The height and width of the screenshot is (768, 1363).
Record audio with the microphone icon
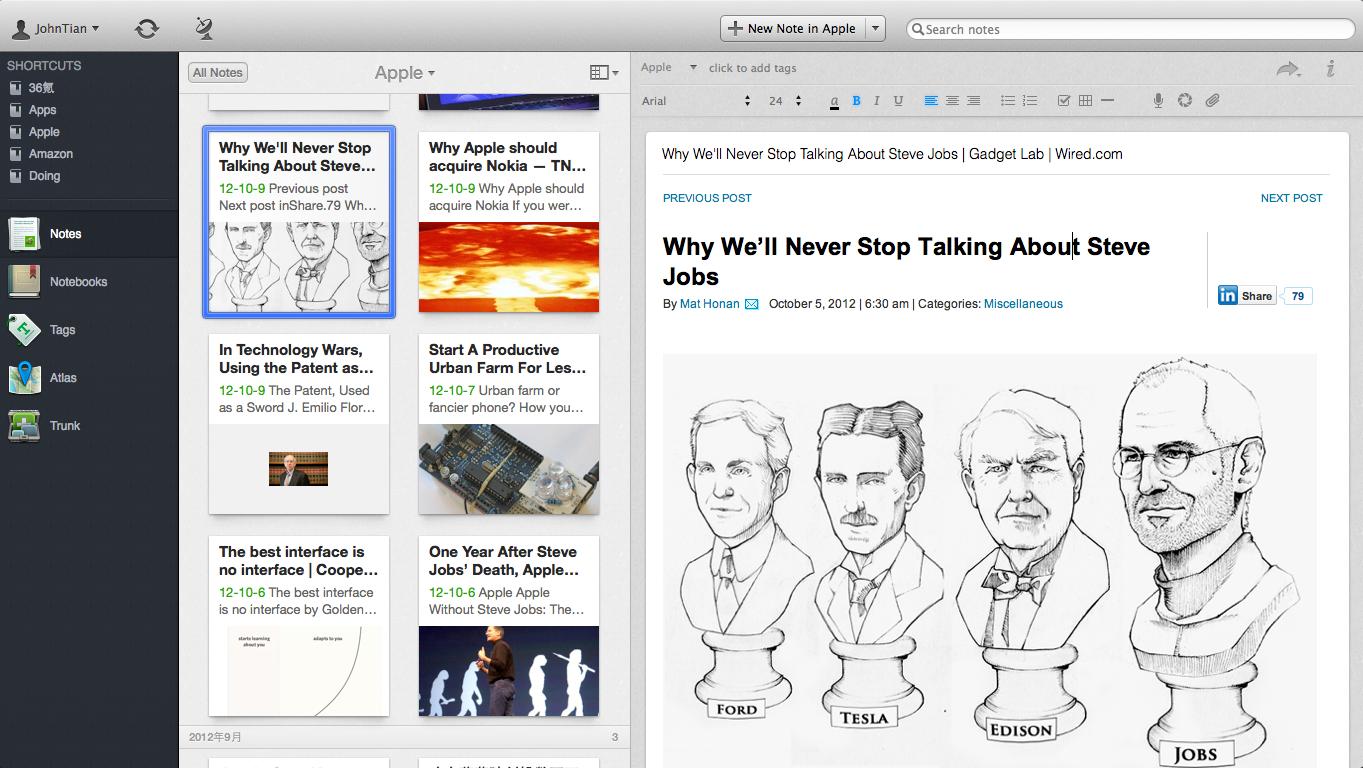tap(1159, 100)
